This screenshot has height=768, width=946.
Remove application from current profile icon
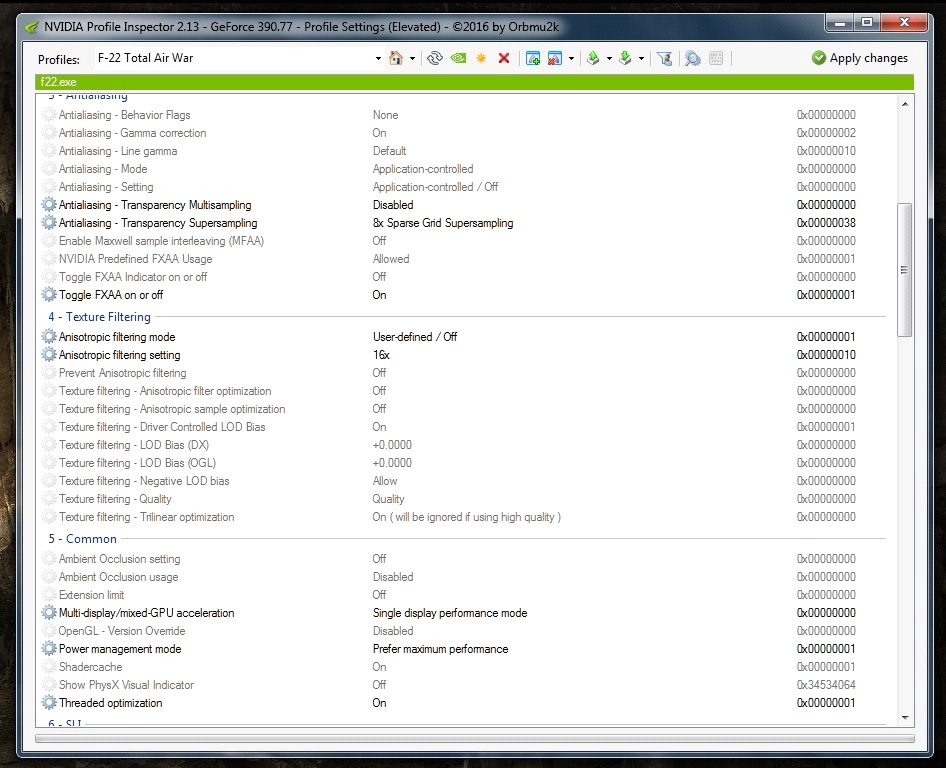pyautogui.click(x=555, y=58)
